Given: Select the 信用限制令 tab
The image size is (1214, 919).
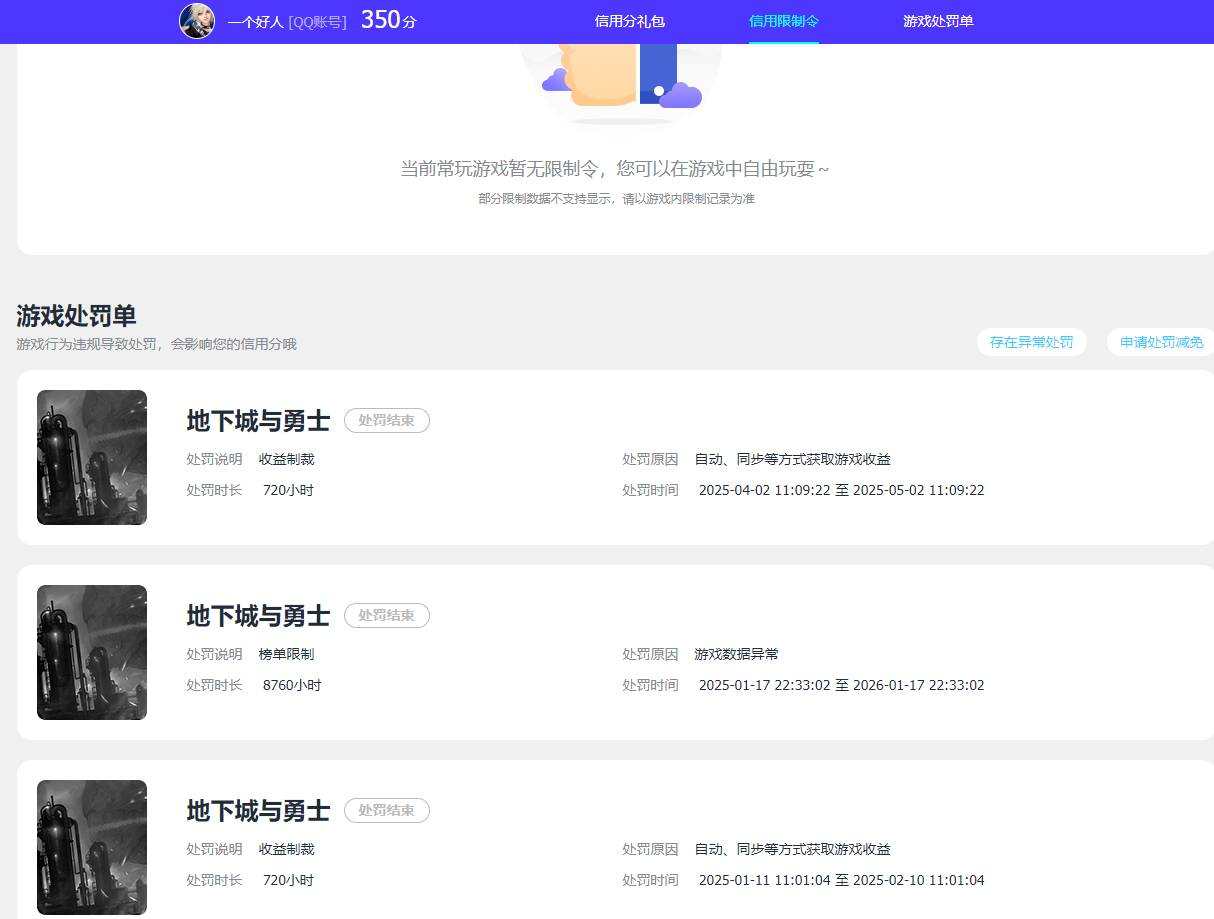Looking at the screenshot, I should (783, 21).
